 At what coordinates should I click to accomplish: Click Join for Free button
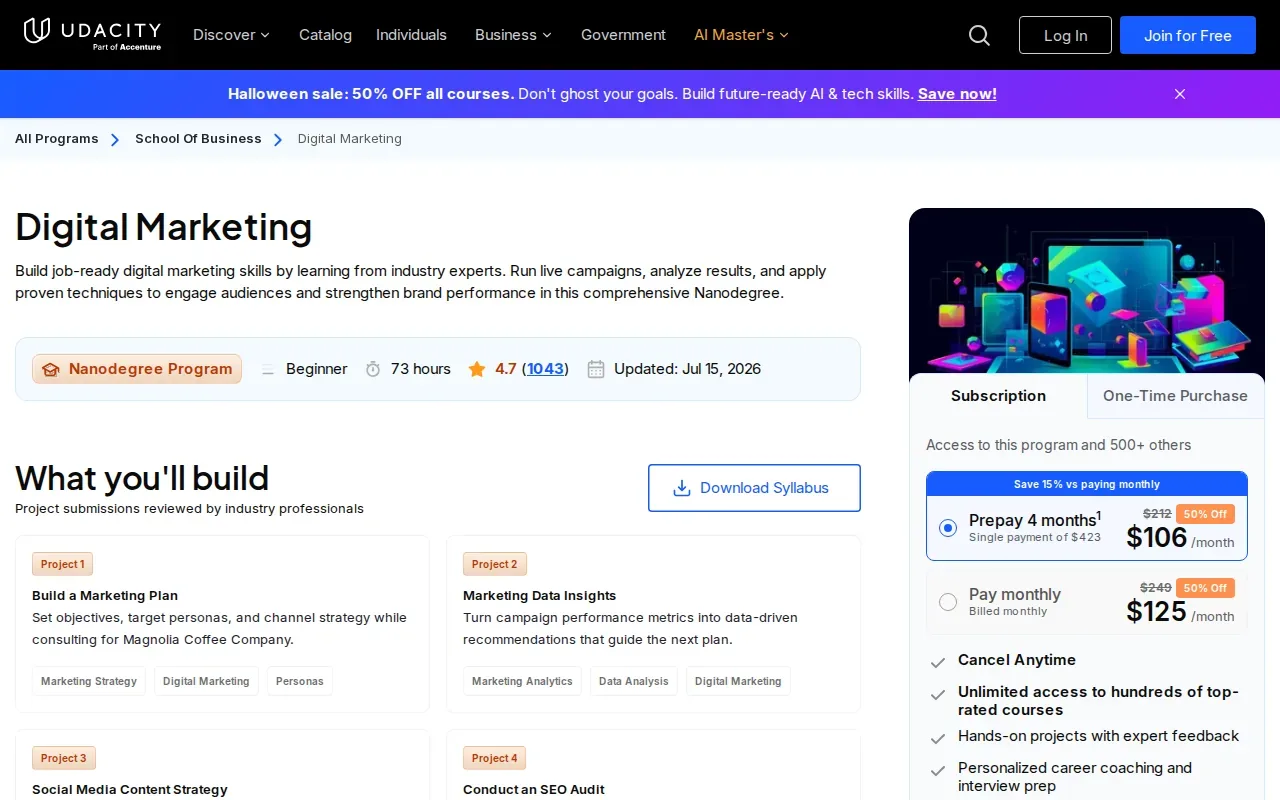[x=1188, y=35]
